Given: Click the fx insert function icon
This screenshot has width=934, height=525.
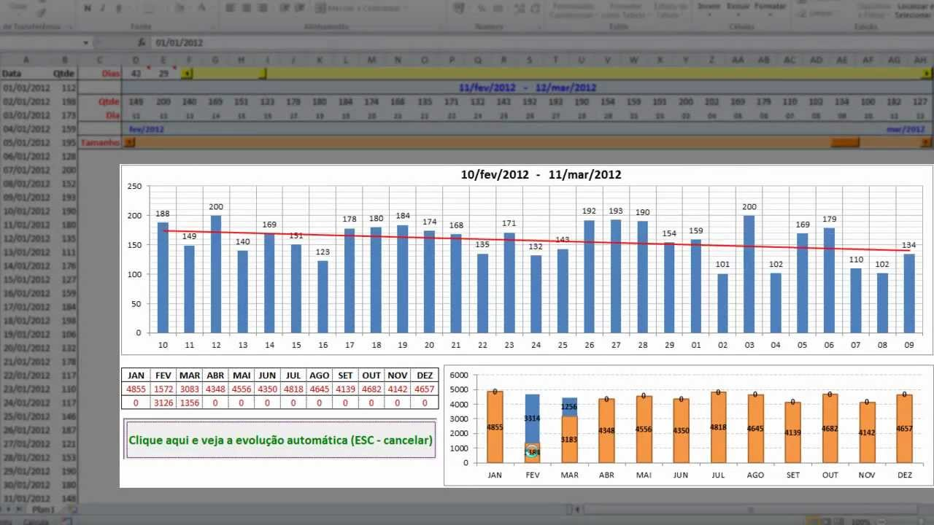Looking at the screenshot, I should 141,43.
